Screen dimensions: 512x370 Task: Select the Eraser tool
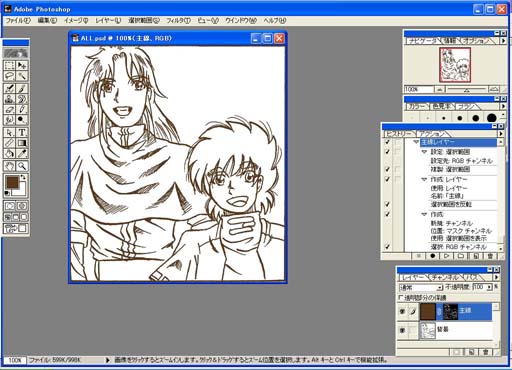[x=9, y=109]
